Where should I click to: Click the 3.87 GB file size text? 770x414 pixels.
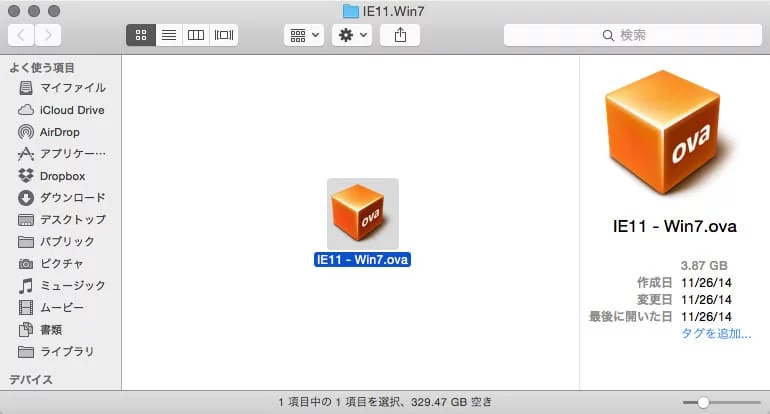click(x=704, y=266)
